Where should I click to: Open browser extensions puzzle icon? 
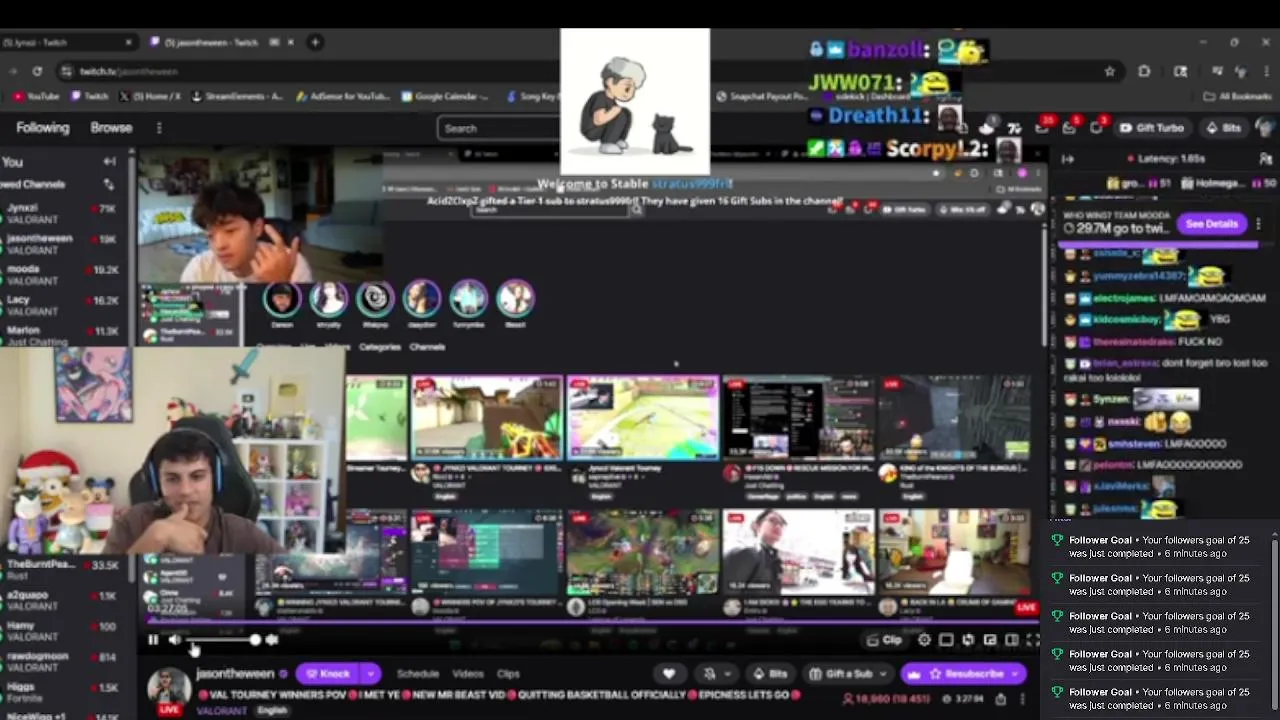pyautogui.click(x=1144, y=71)
